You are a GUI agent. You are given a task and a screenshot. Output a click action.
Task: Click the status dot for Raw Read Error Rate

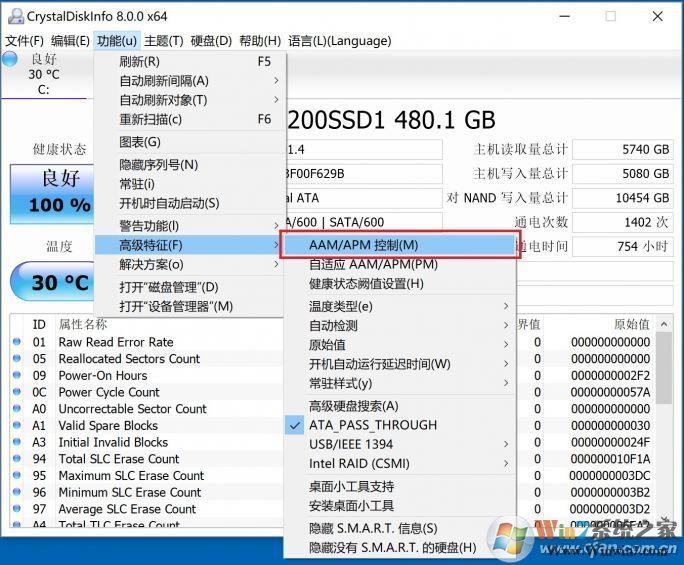point(17,342)
